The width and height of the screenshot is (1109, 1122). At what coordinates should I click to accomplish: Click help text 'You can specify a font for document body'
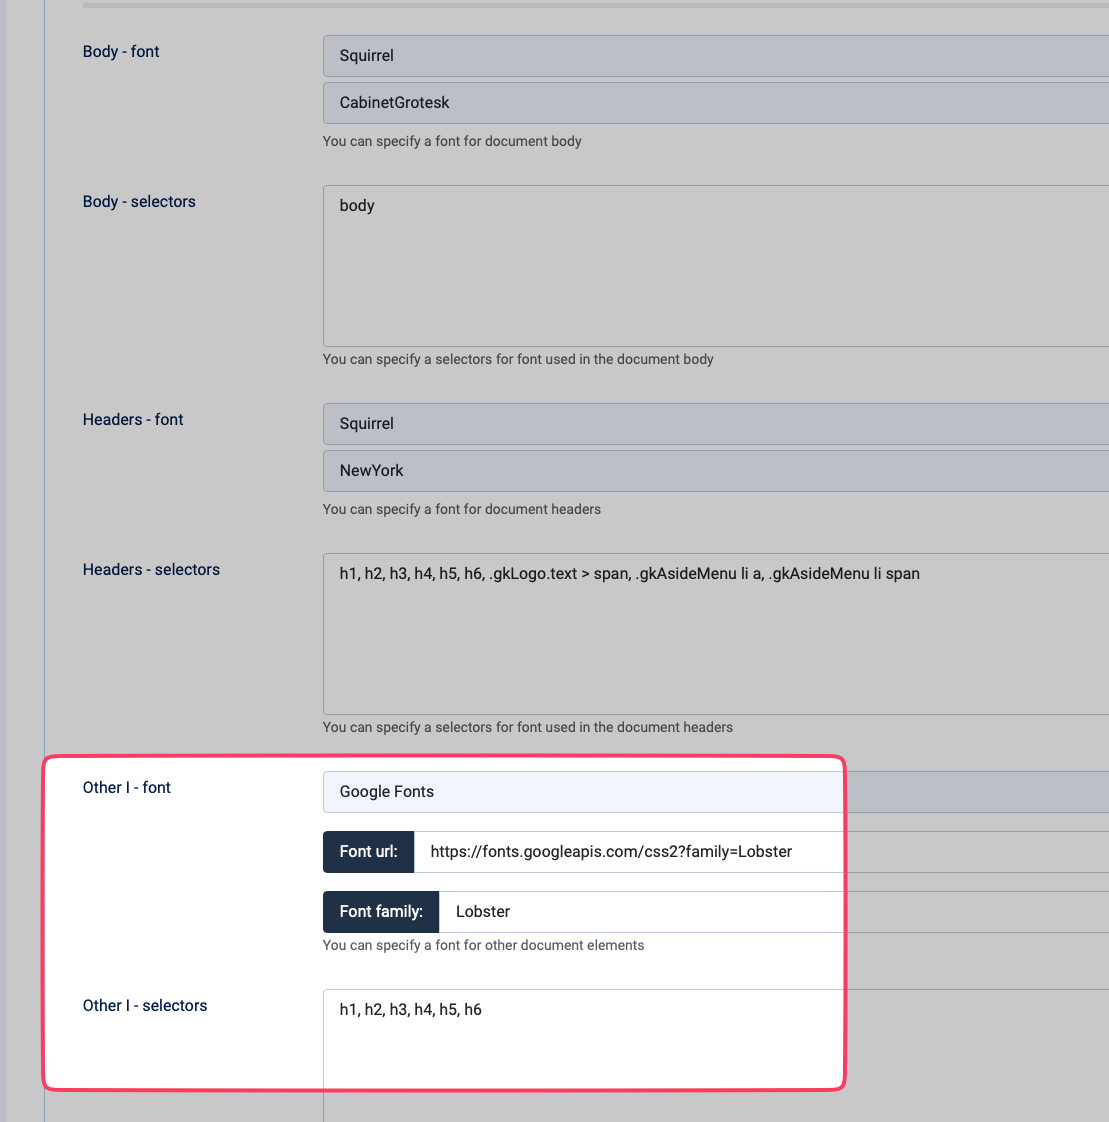click(452, 141)
